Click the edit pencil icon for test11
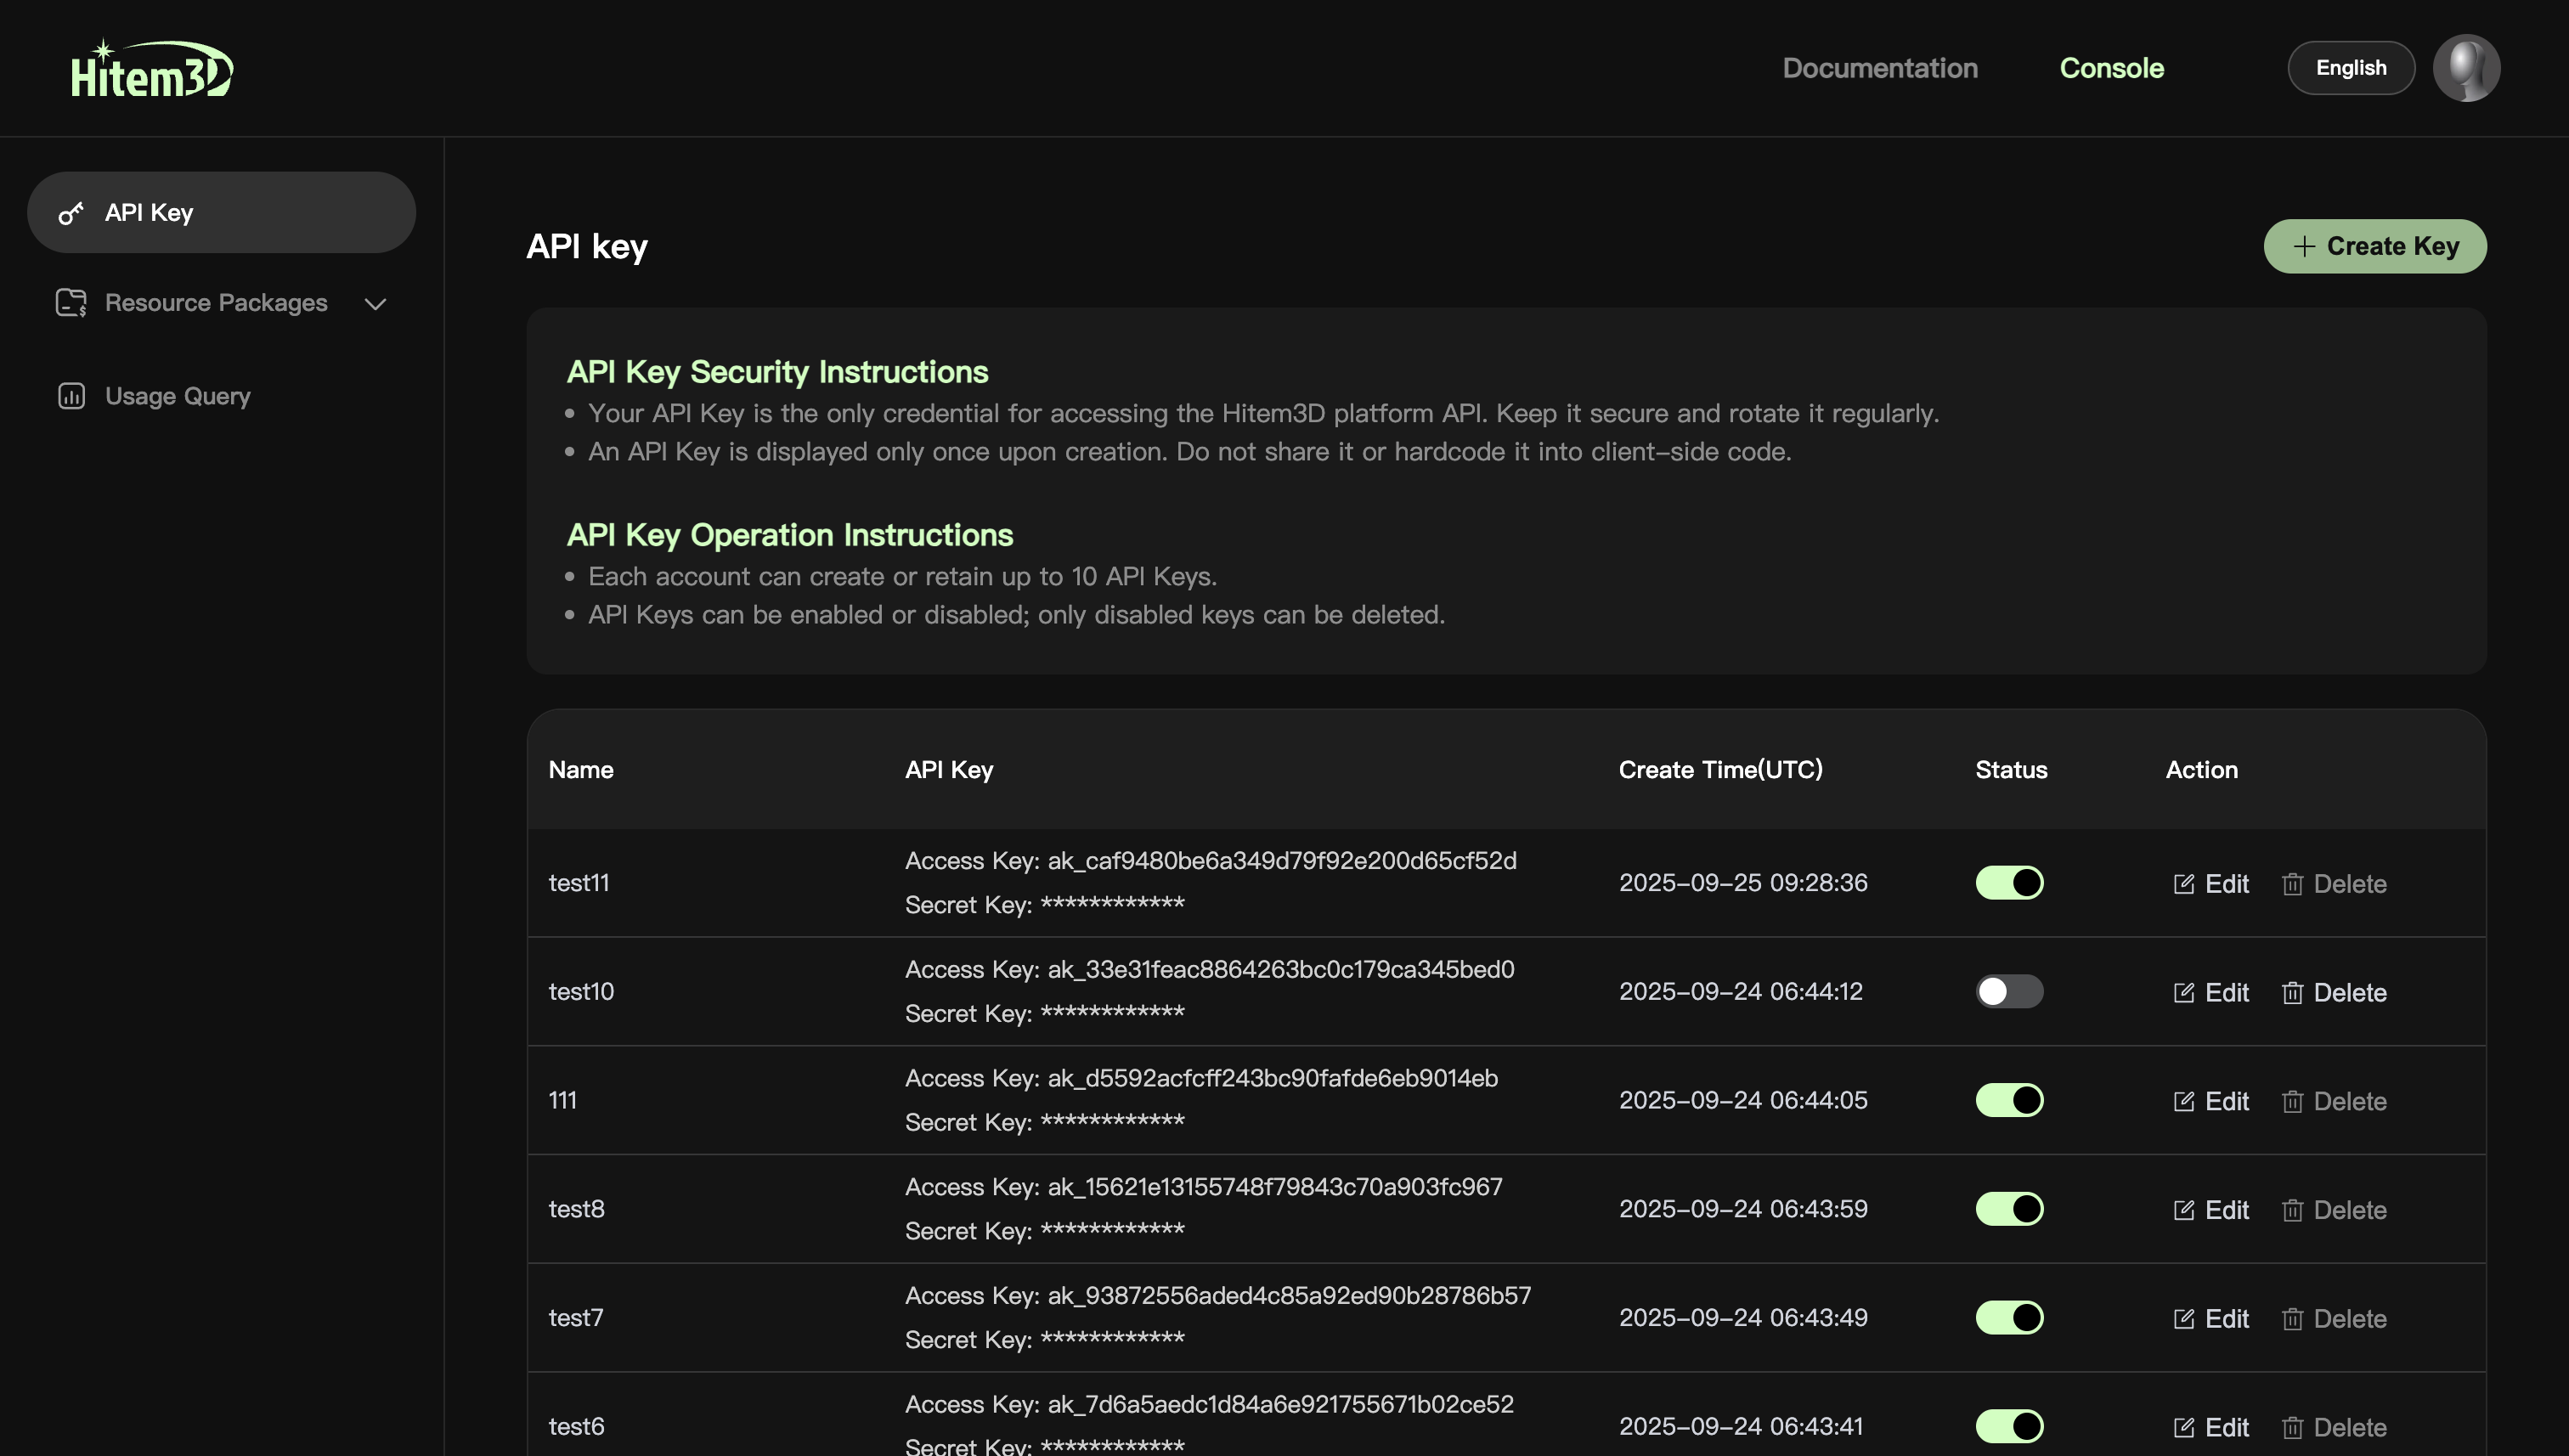 (x=2183, y=884)
